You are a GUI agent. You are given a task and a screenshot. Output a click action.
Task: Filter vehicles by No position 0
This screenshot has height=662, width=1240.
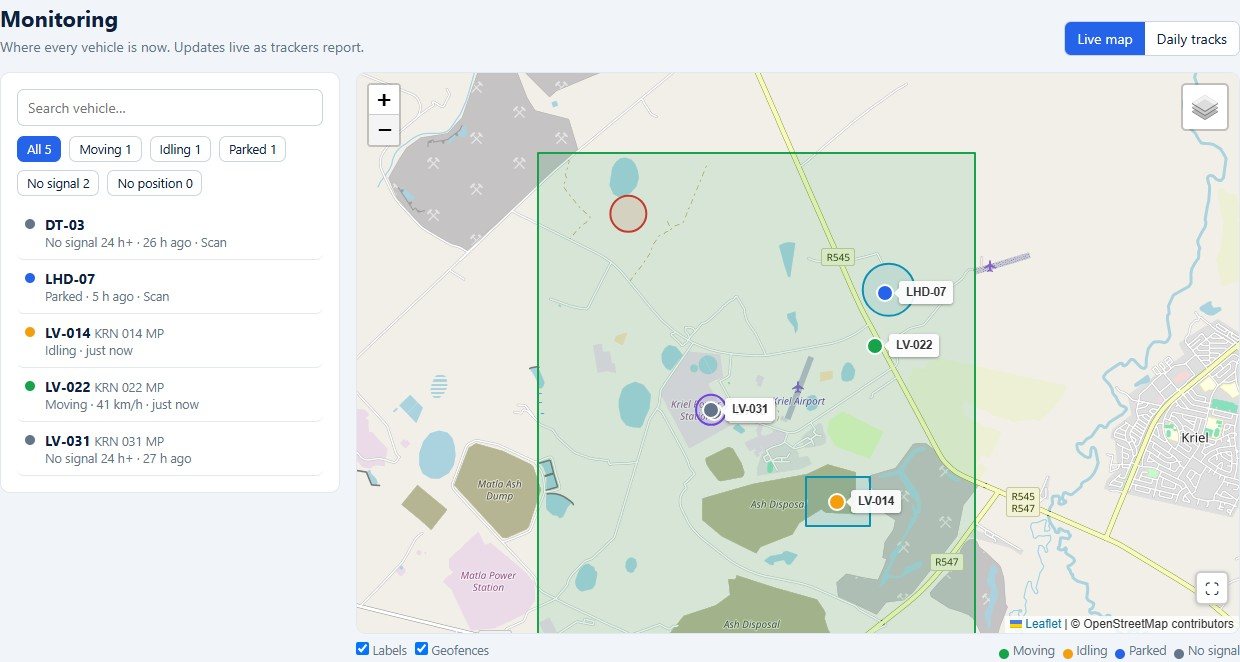pyautogui.click(x=155, y=184)
